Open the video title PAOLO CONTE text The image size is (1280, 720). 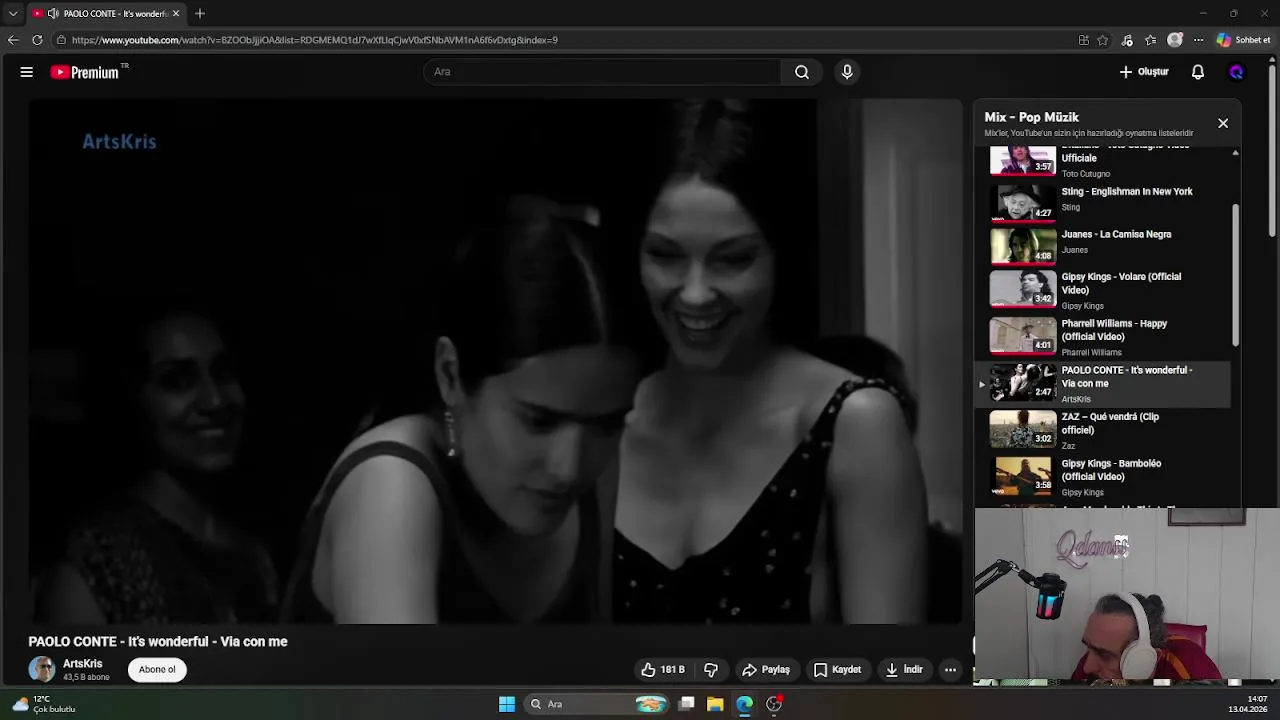click(158, 642)
